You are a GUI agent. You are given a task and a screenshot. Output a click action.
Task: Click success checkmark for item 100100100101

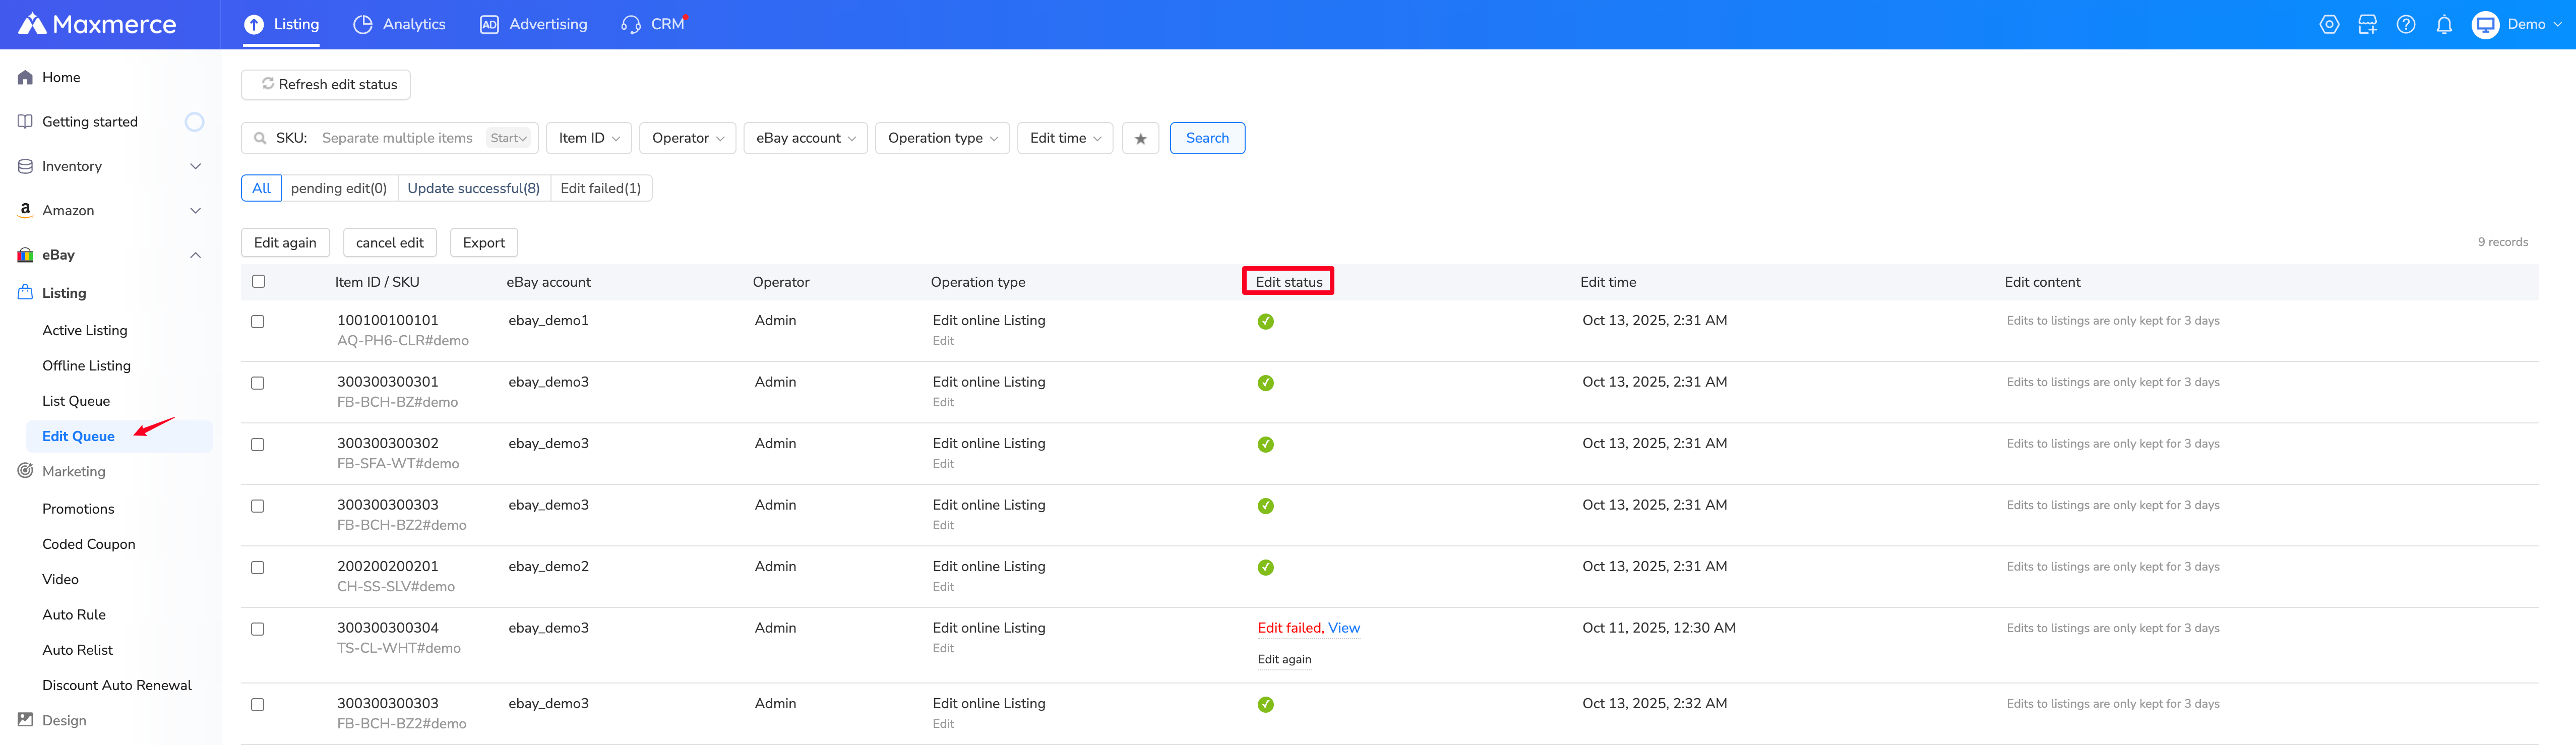1266,321
